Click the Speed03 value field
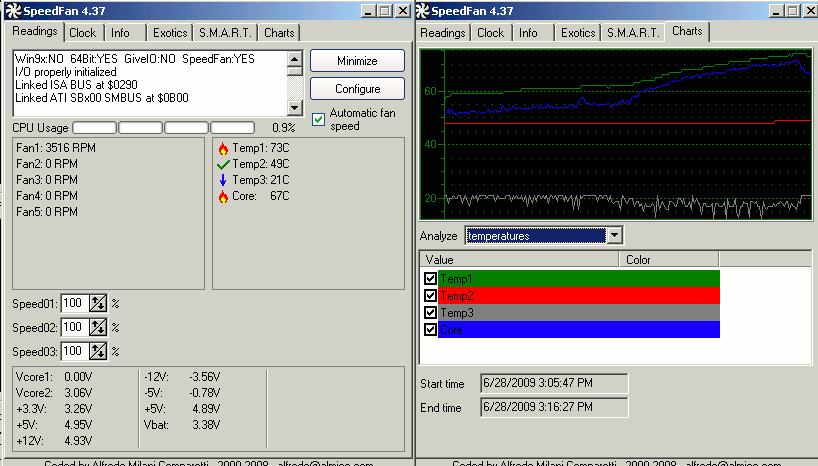818x466 pixels. (x=75, y=351)
